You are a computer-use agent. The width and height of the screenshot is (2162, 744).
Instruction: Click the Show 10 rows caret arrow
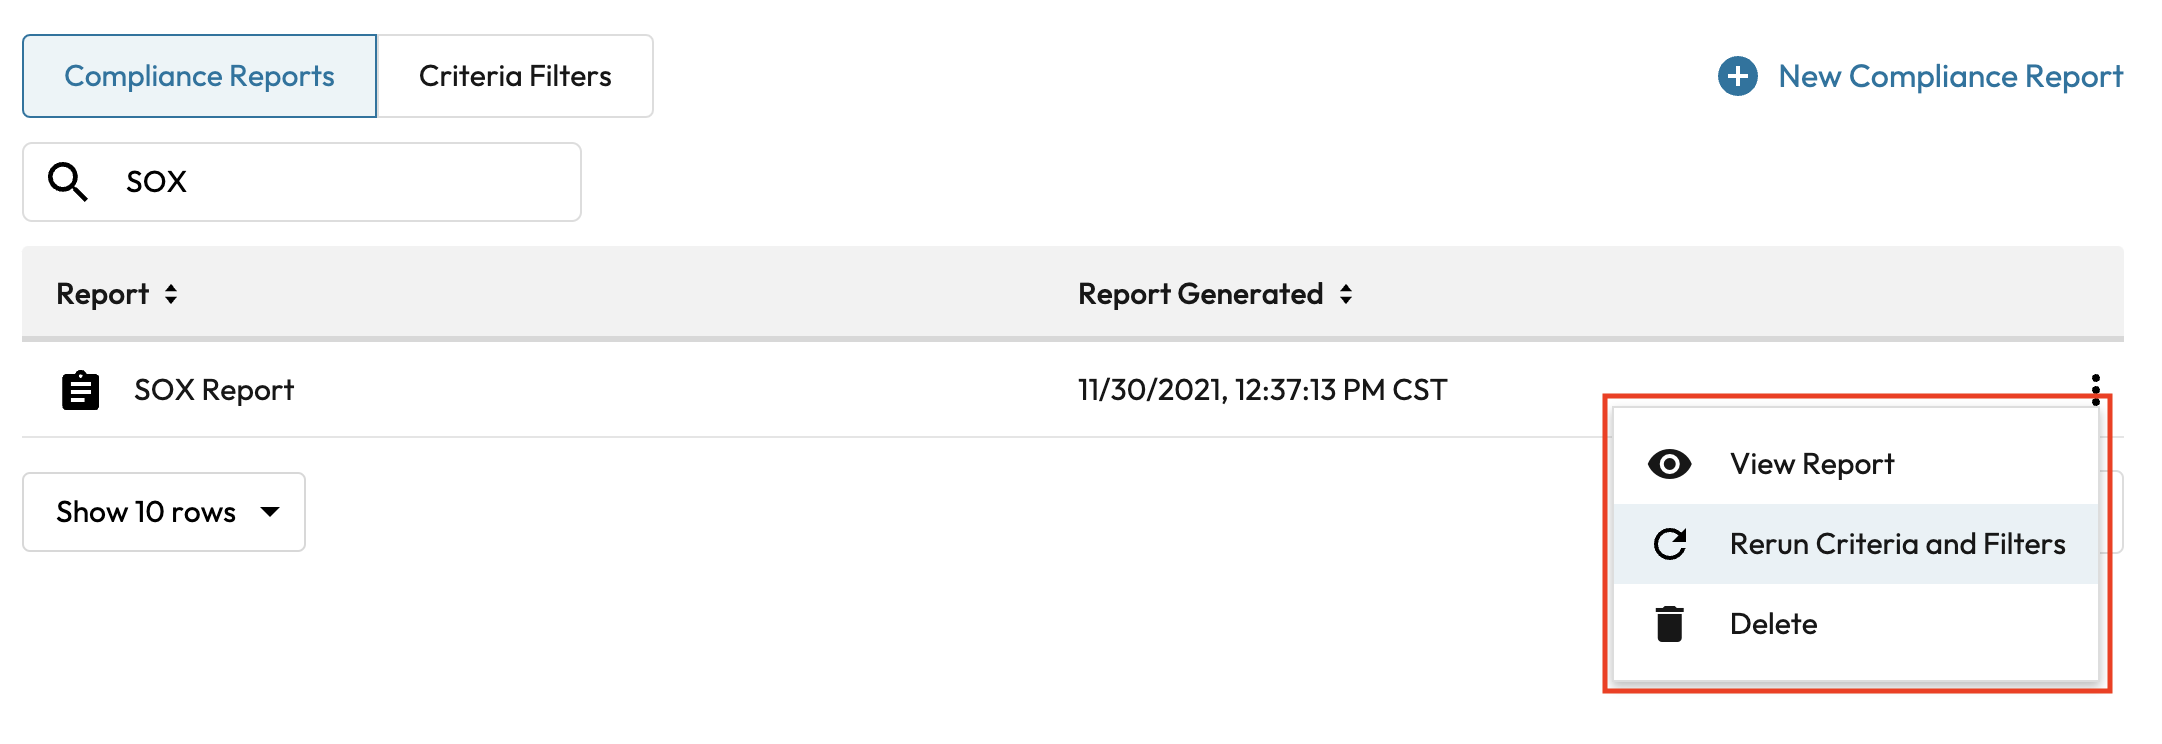coord(270,512)
